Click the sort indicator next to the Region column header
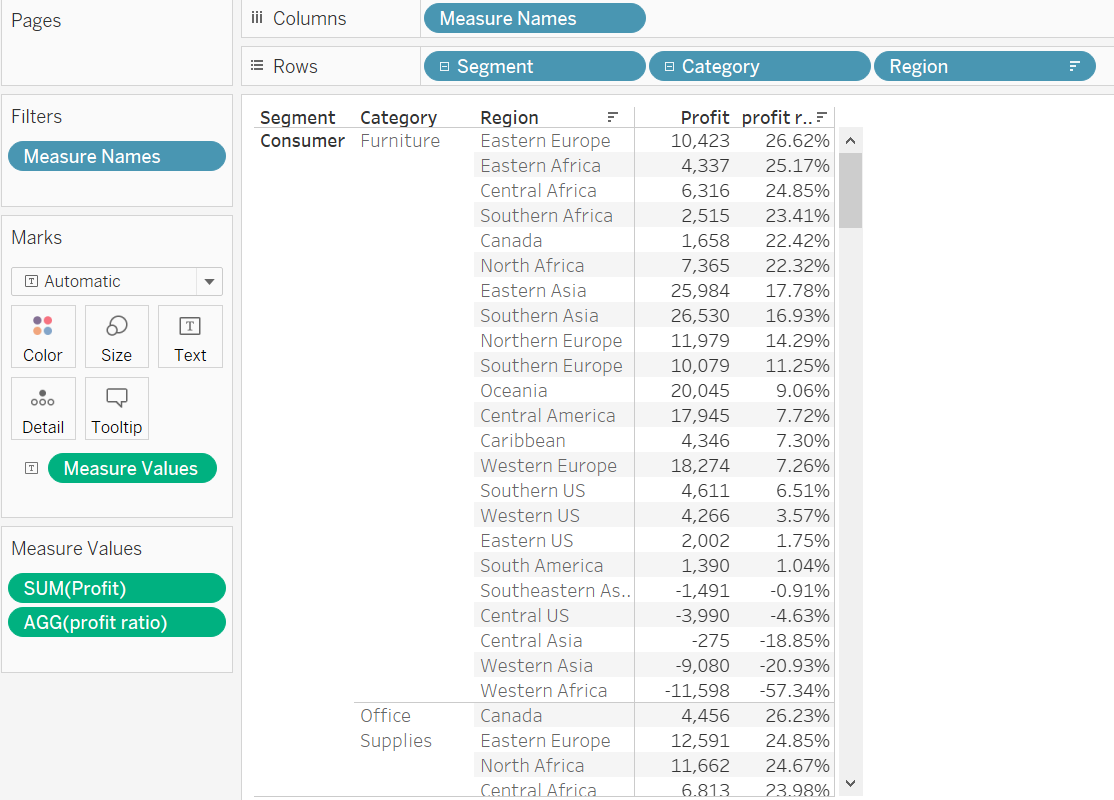 [614, 117]
